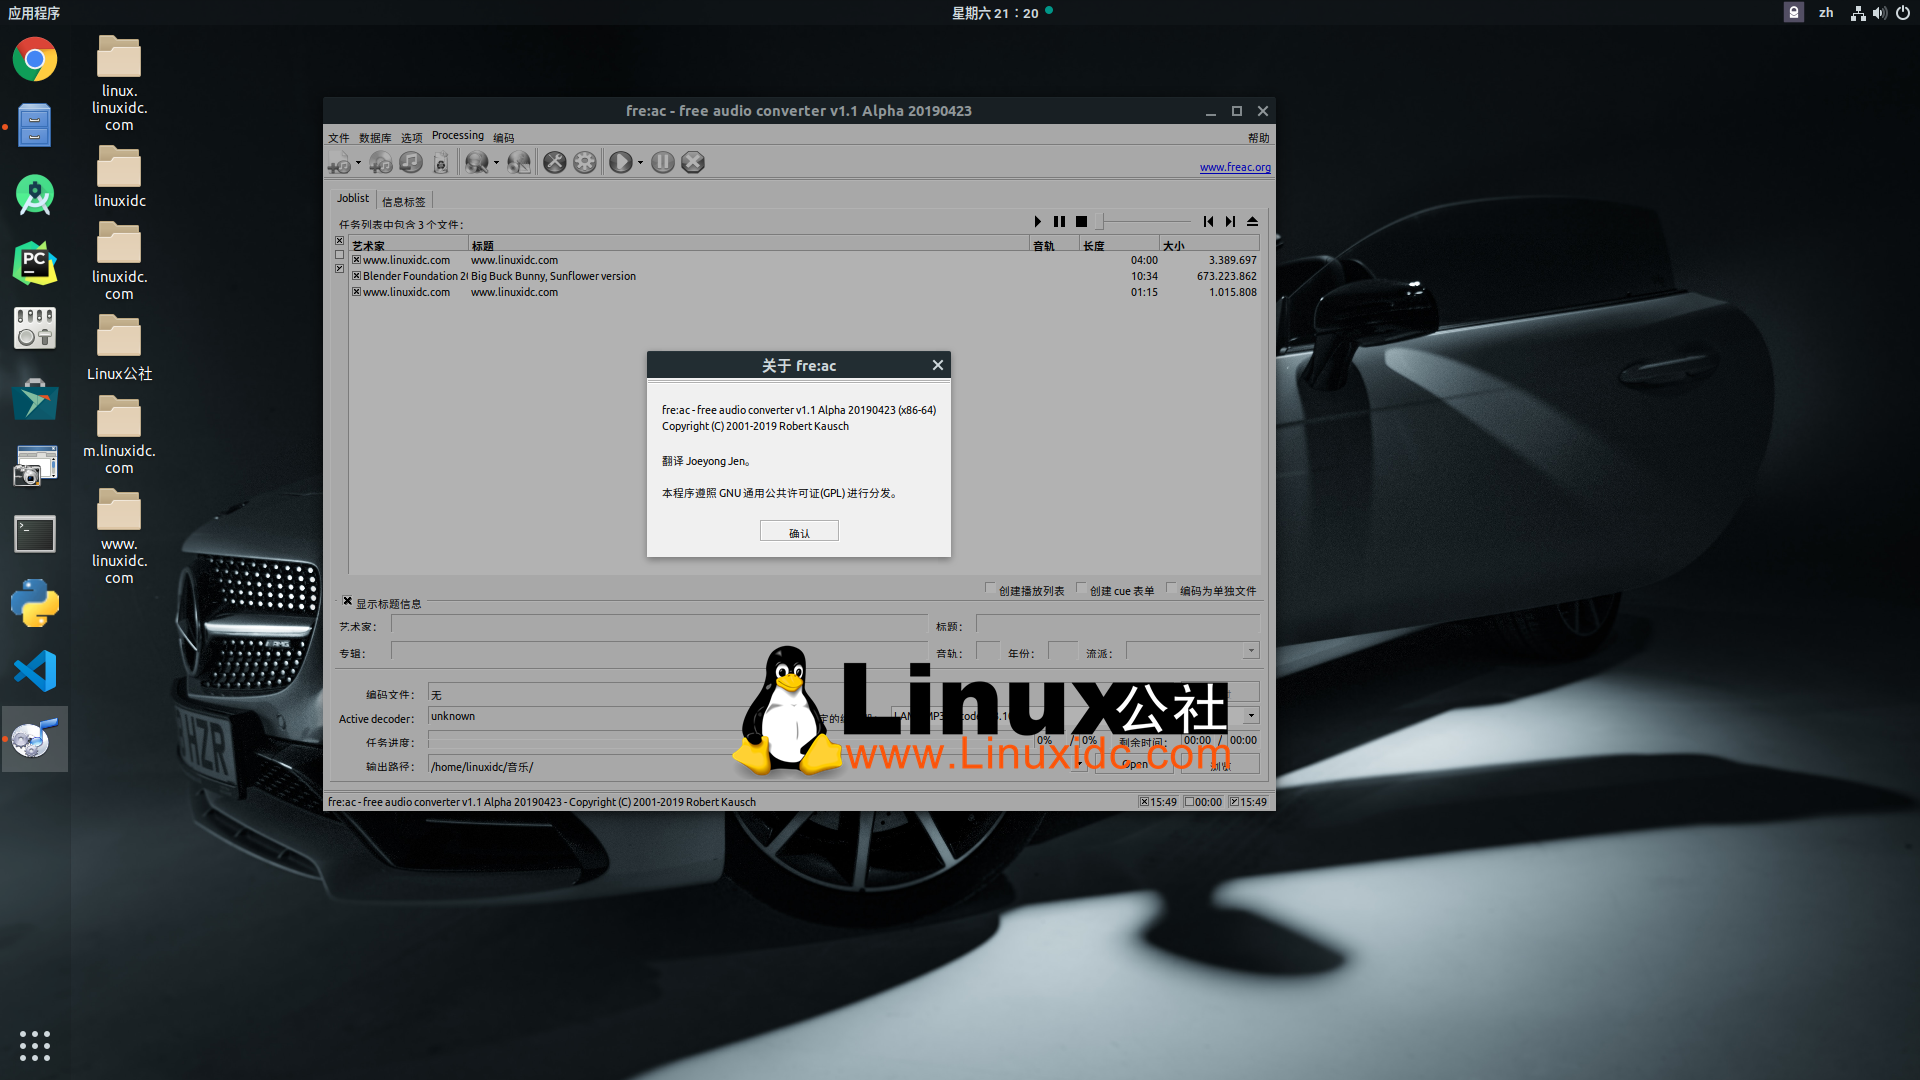Viewport: 1920px width, 1080px height.
Task: Click the general settings wrench icon
Action: 555,162
